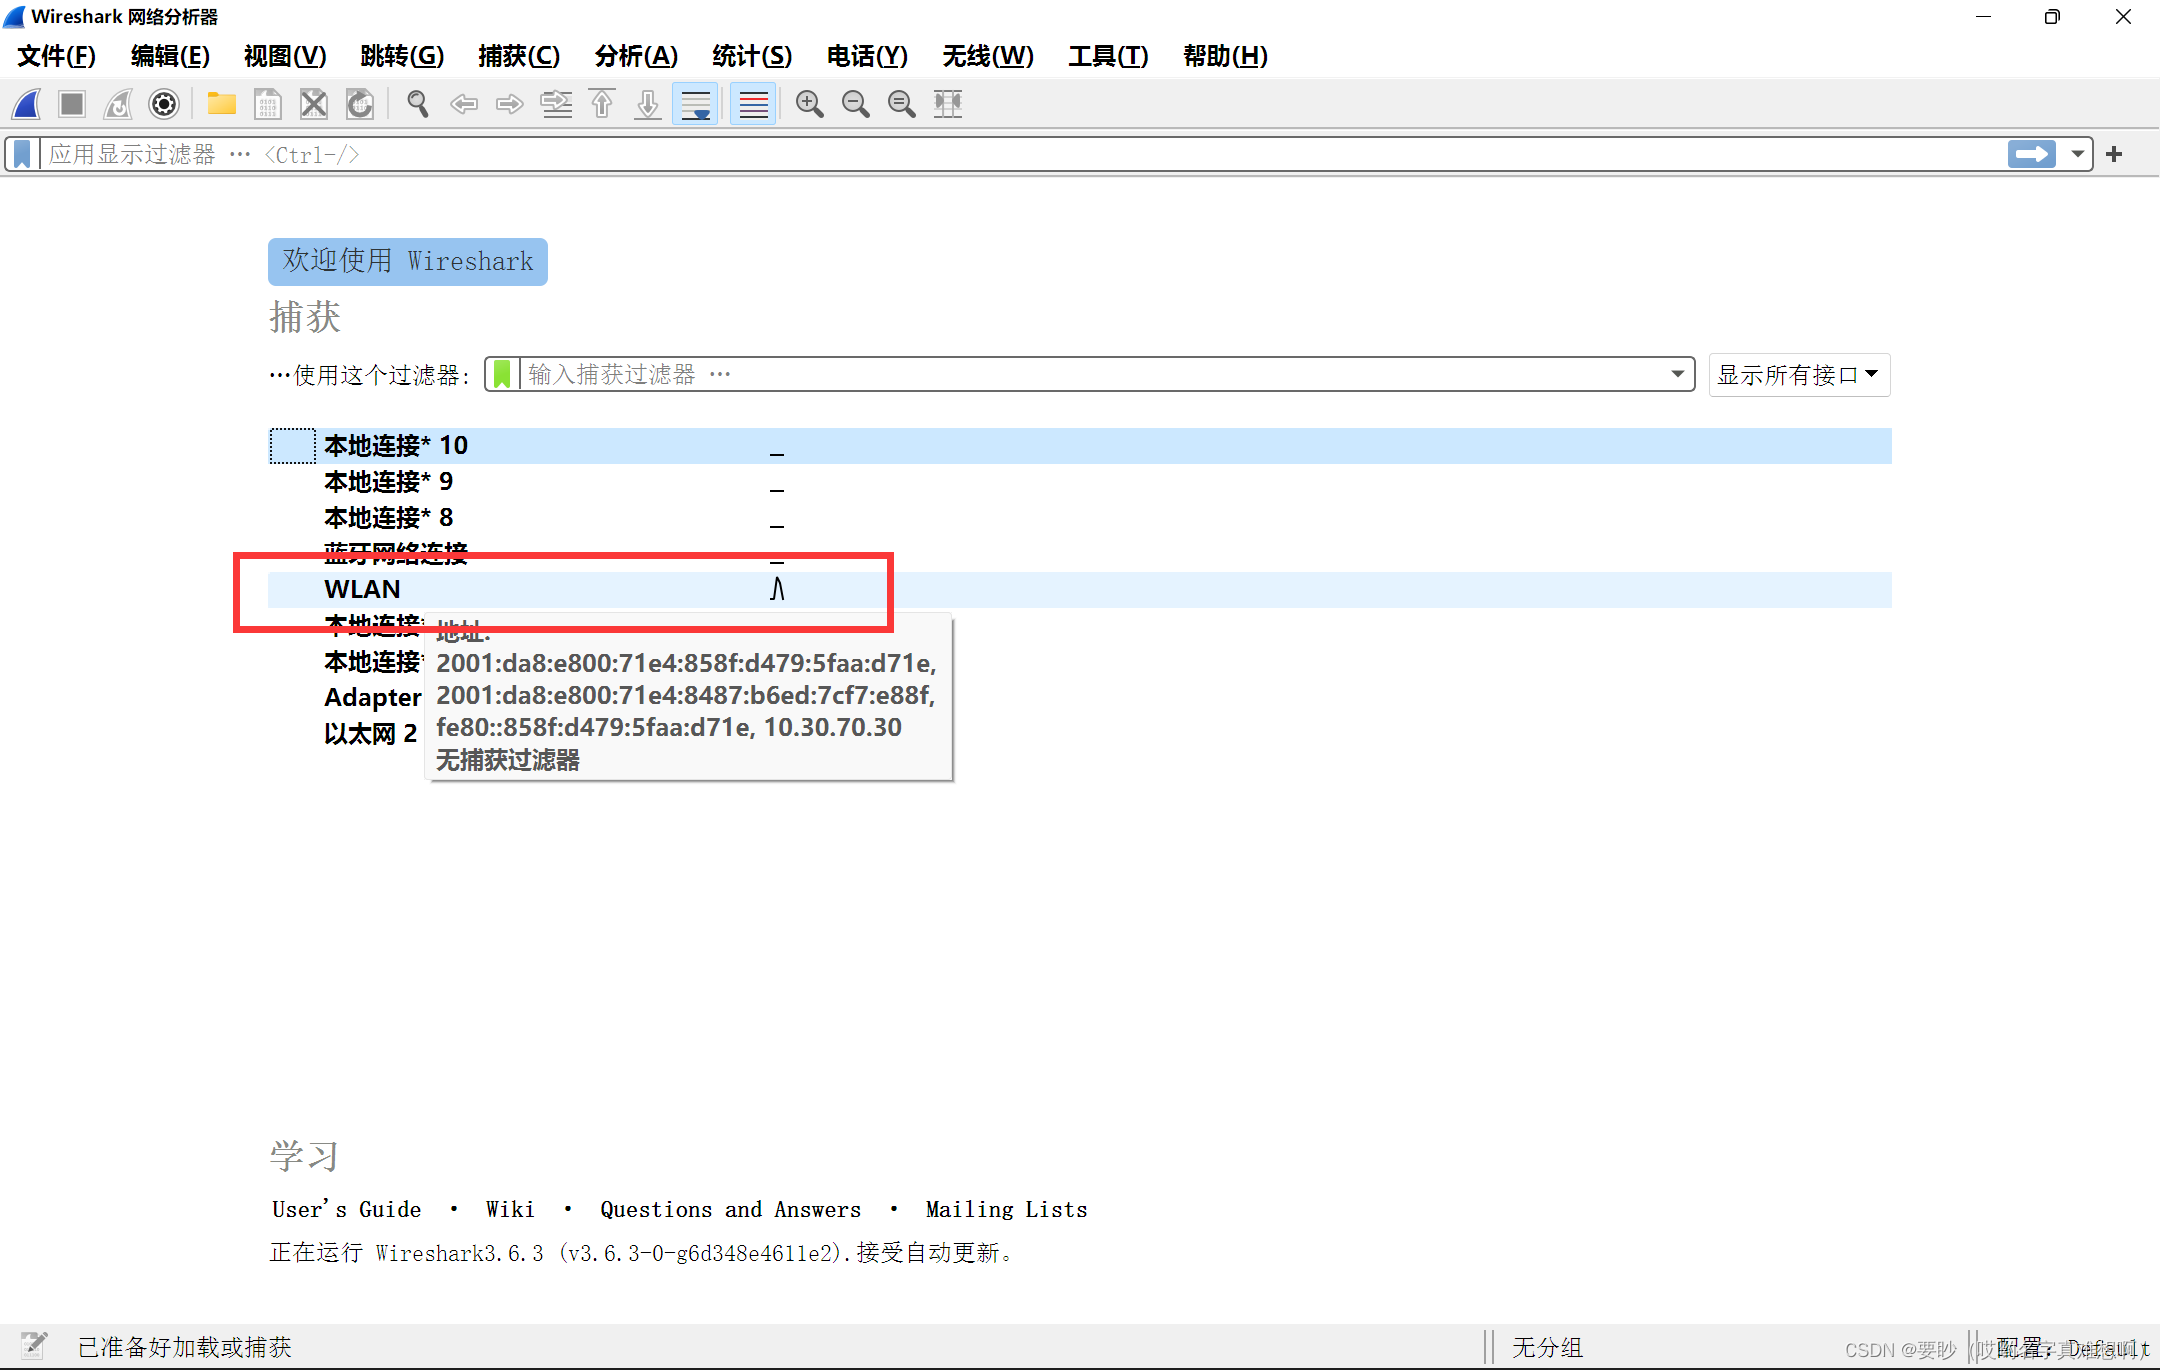Open the 显示所有接口 dropdown
The image size is (2160, 1370).
[1798, 375]
